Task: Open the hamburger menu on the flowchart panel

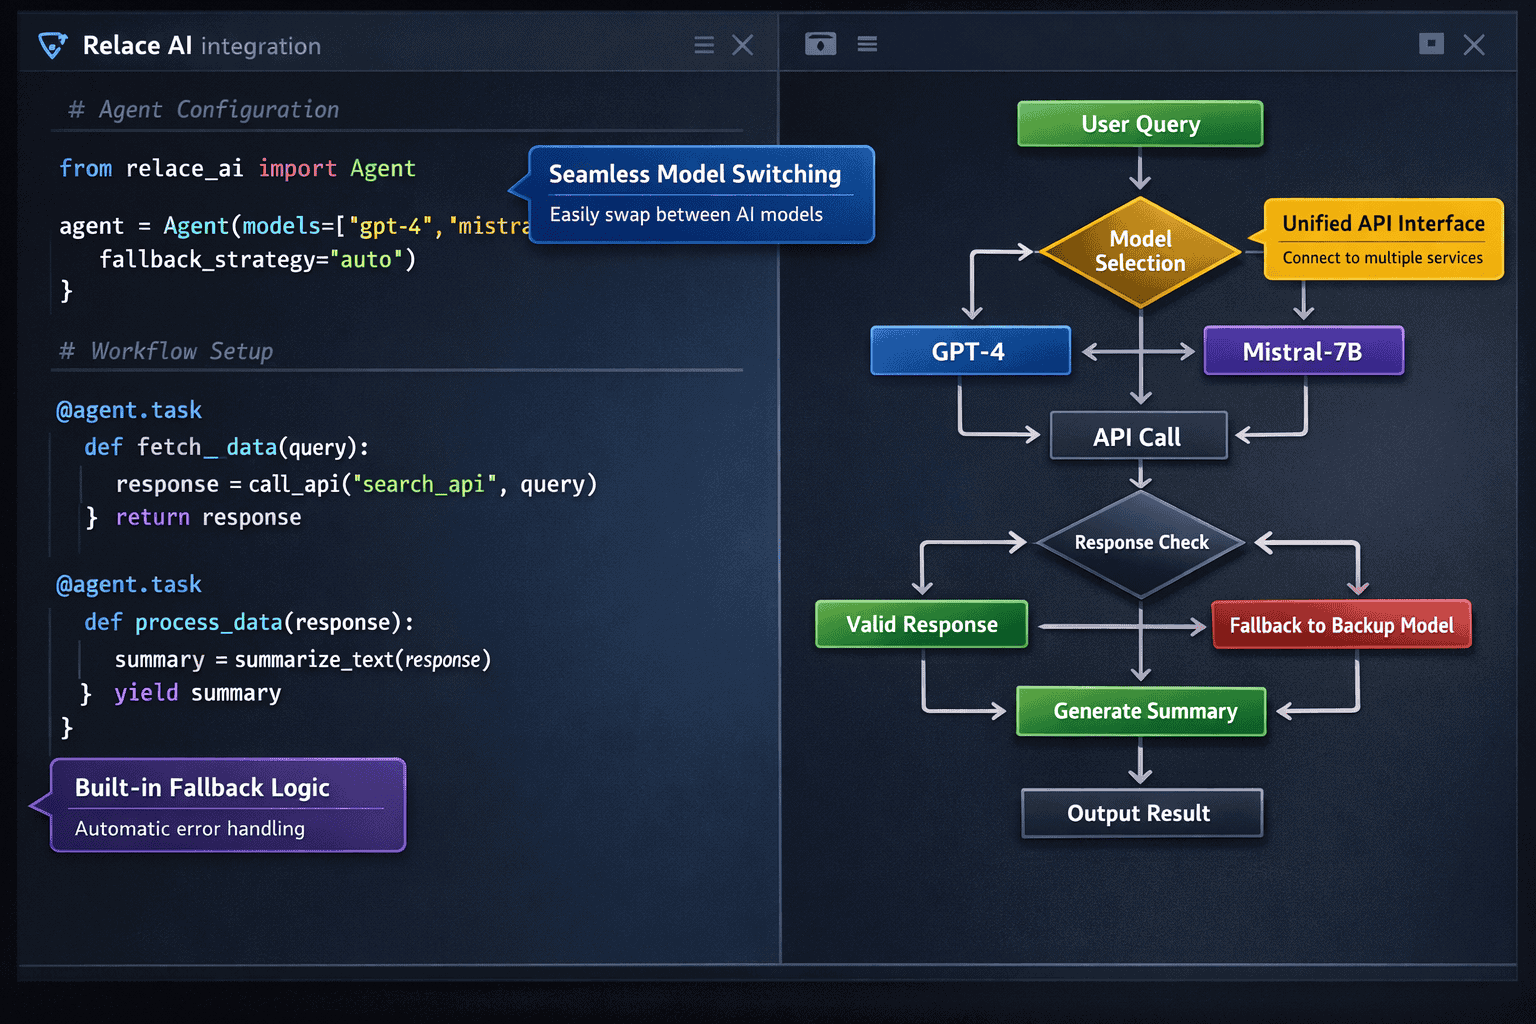Action: (867, 43)
